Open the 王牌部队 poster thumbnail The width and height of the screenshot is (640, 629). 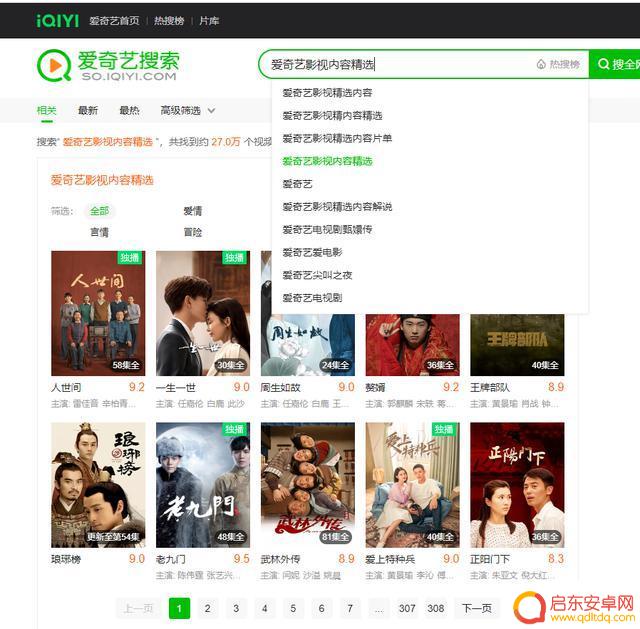click(x=517, y=345)
